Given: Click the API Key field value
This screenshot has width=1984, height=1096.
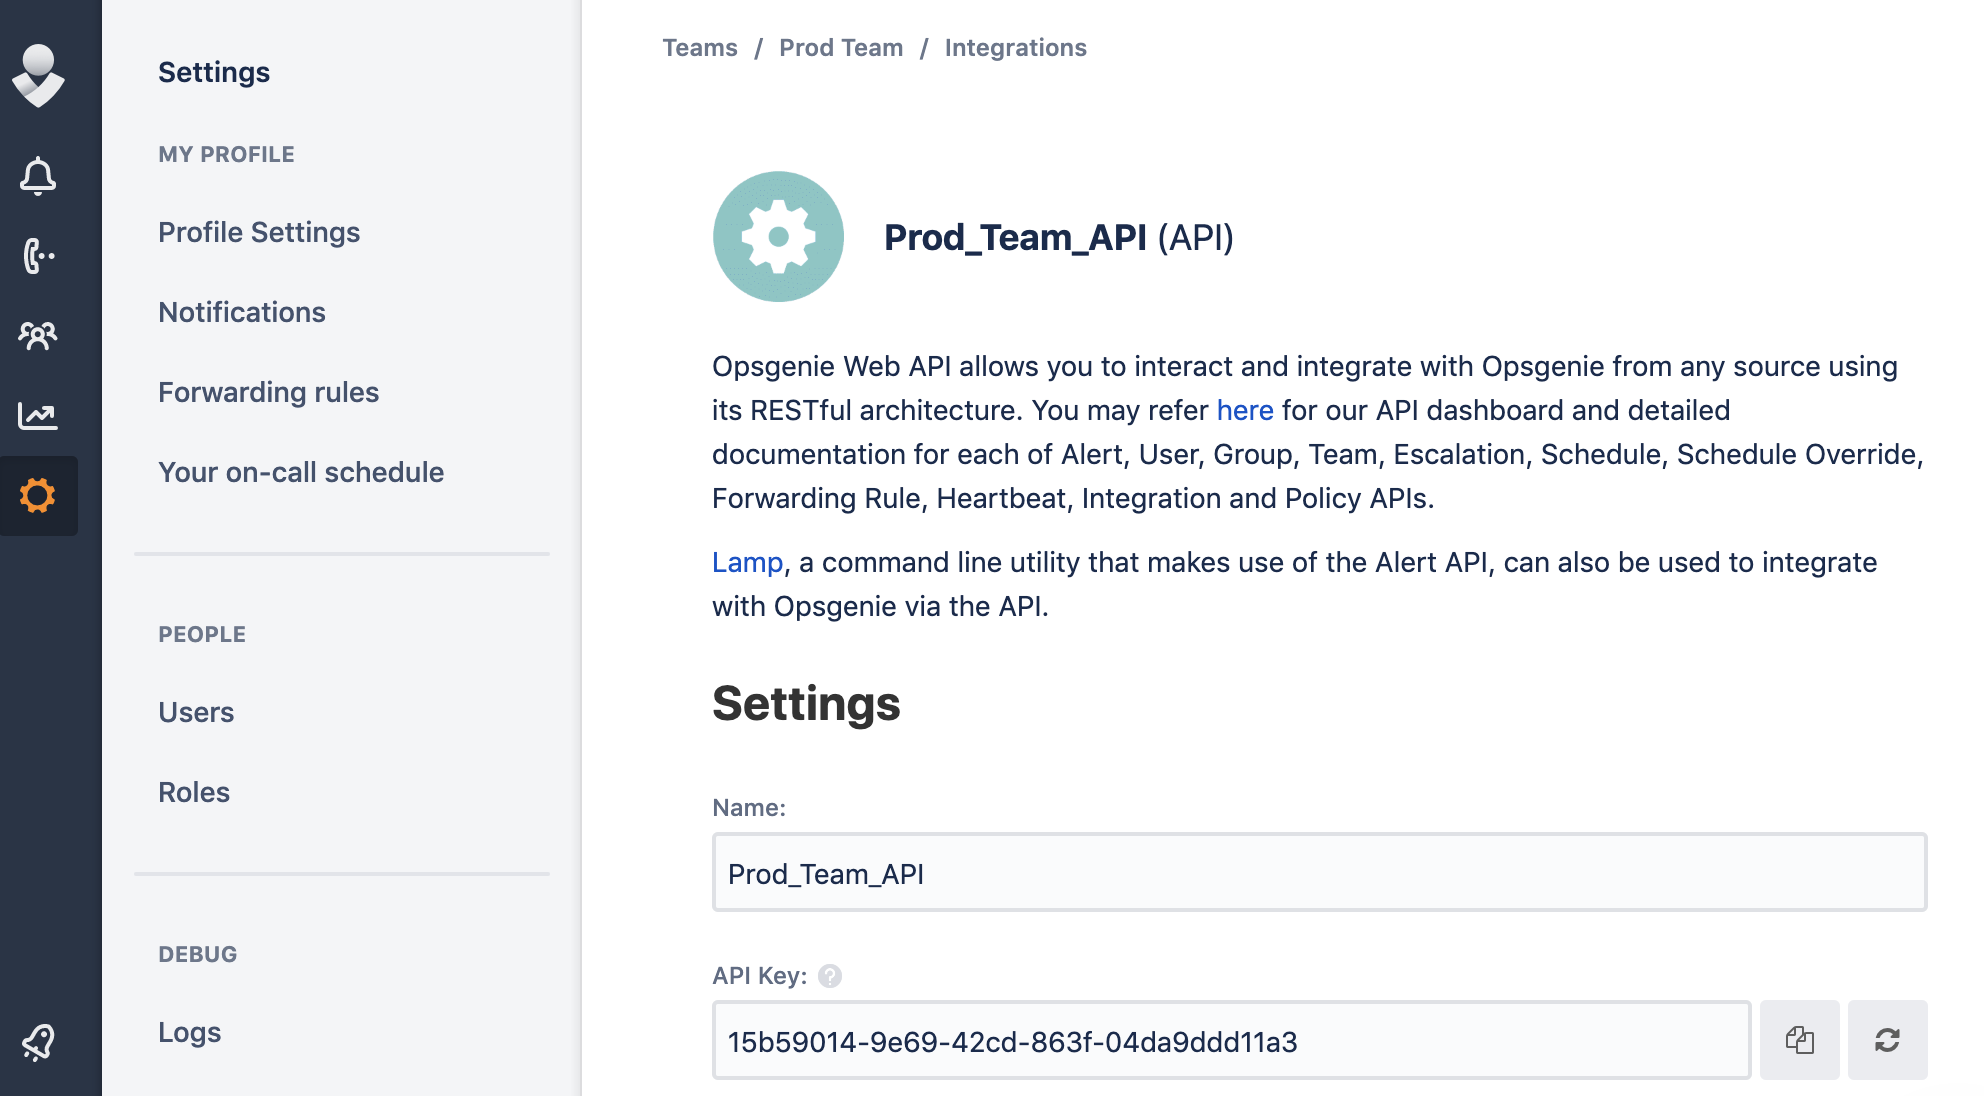Looking at the screenshot, I should 1231,1040.
